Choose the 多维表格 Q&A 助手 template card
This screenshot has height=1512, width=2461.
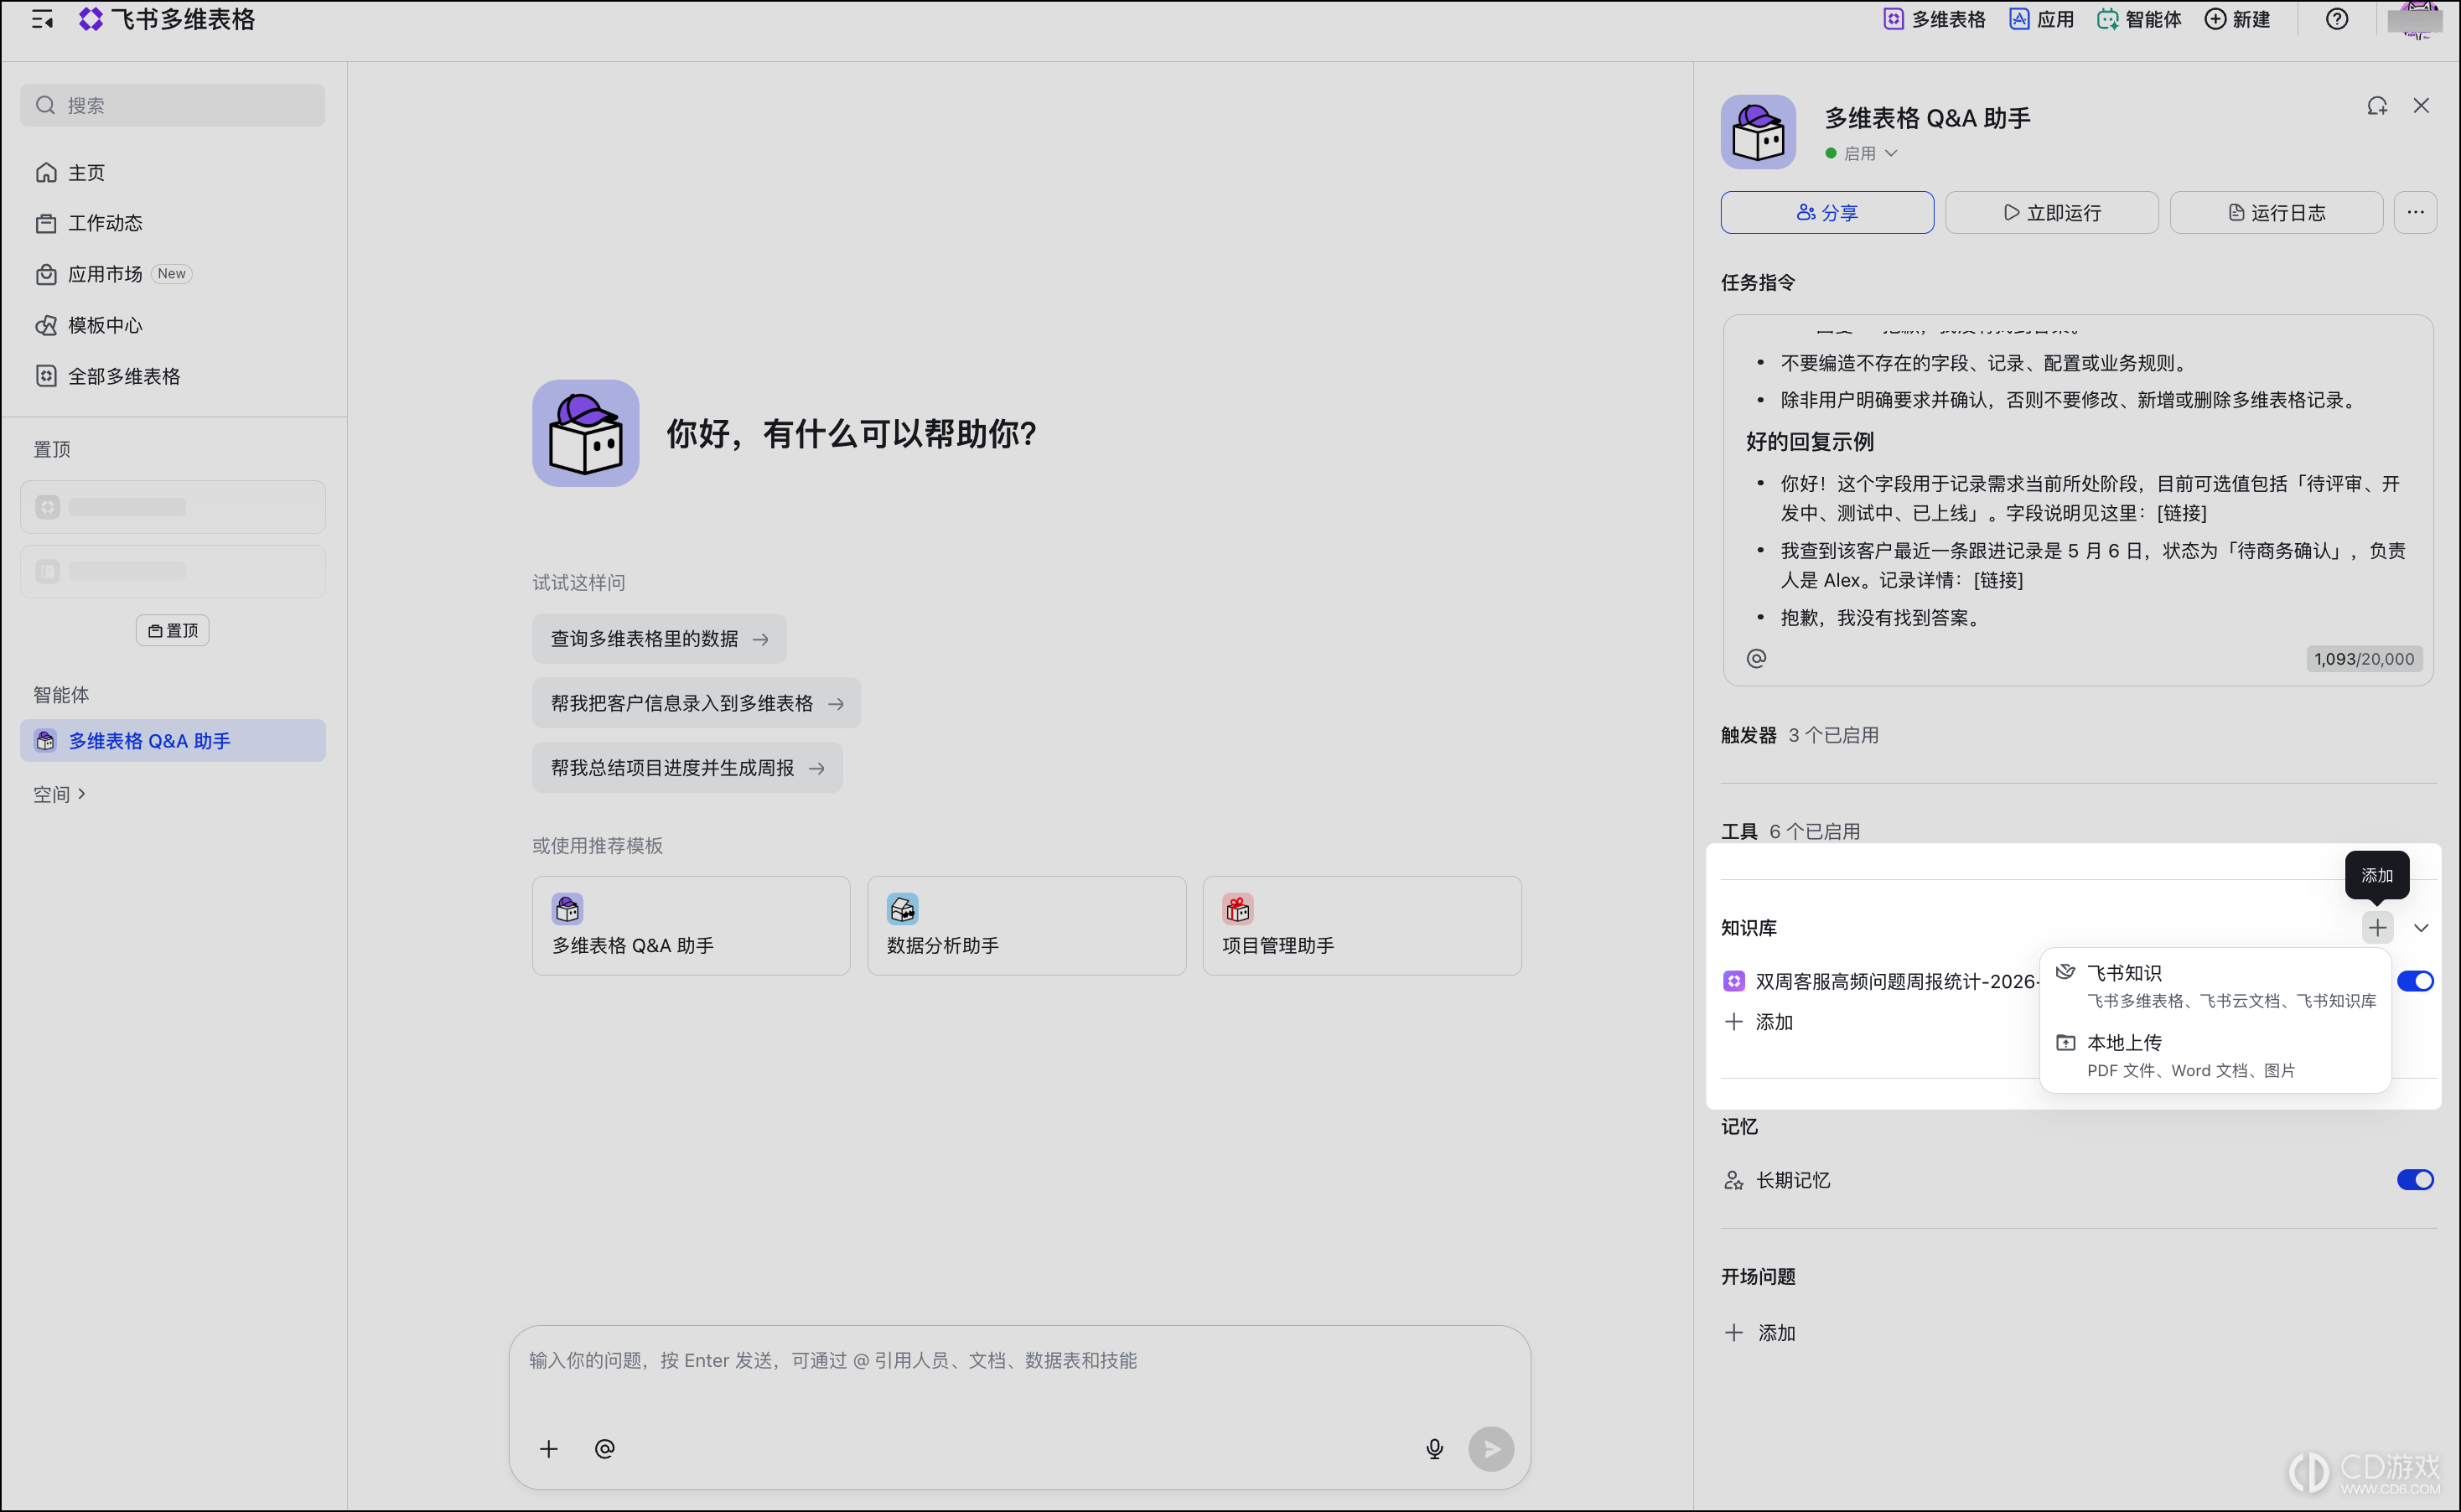click(x=691, y=926)
